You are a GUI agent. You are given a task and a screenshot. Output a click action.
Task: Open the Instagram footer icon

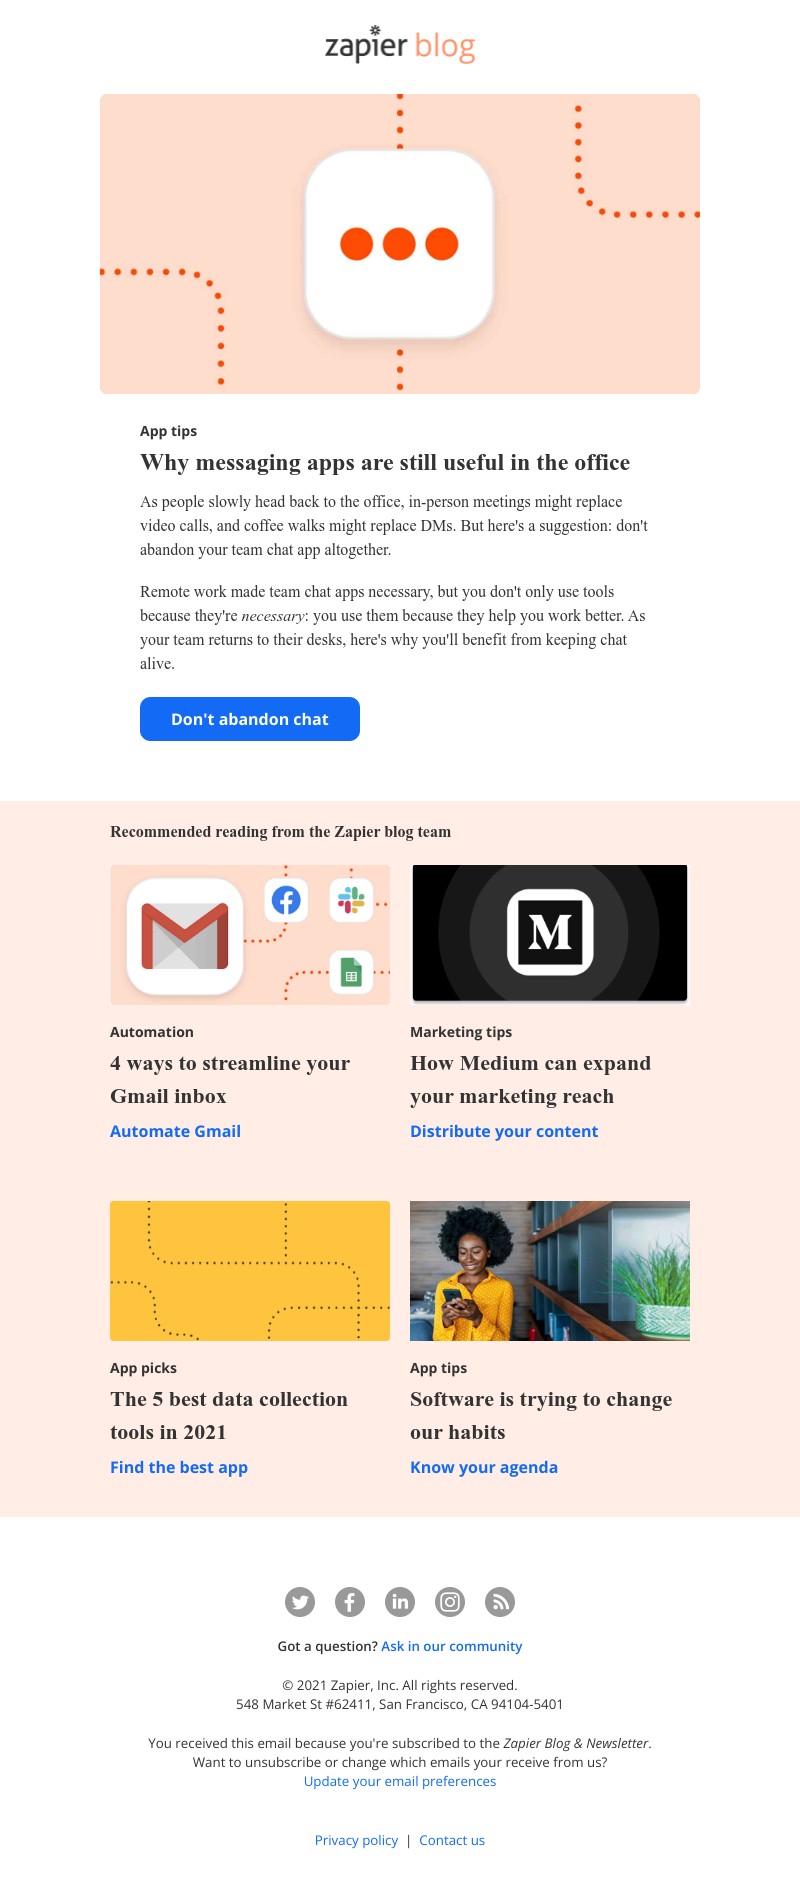tap(450, 1602)
